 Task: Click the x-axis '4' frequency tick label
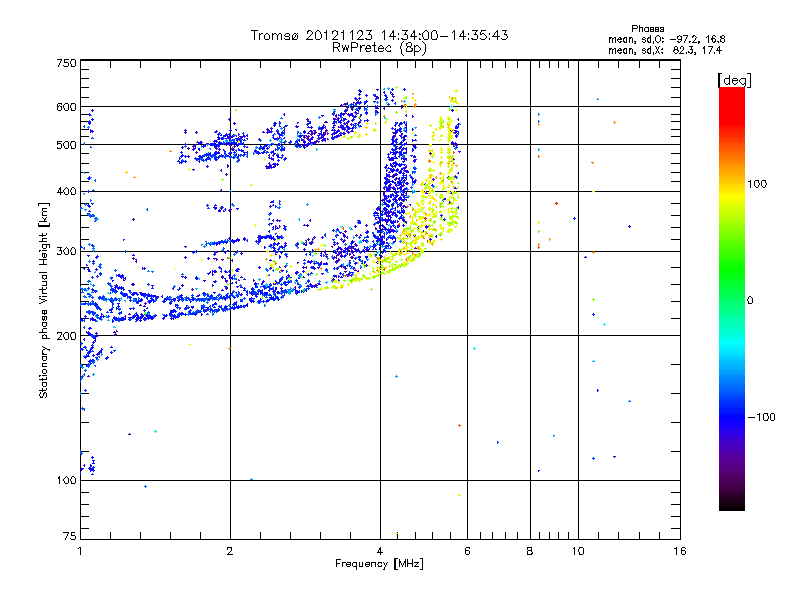tap(380, 551)
